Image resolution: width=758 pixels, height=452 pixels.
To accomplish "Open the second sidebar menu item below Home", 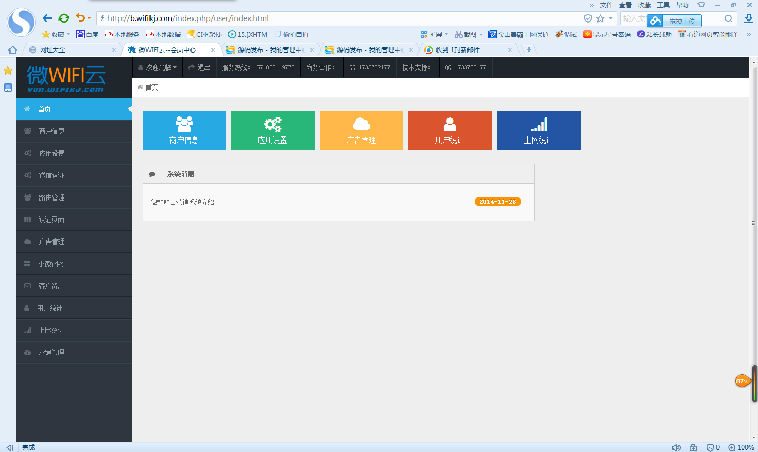I will click(x=74, y=131).
